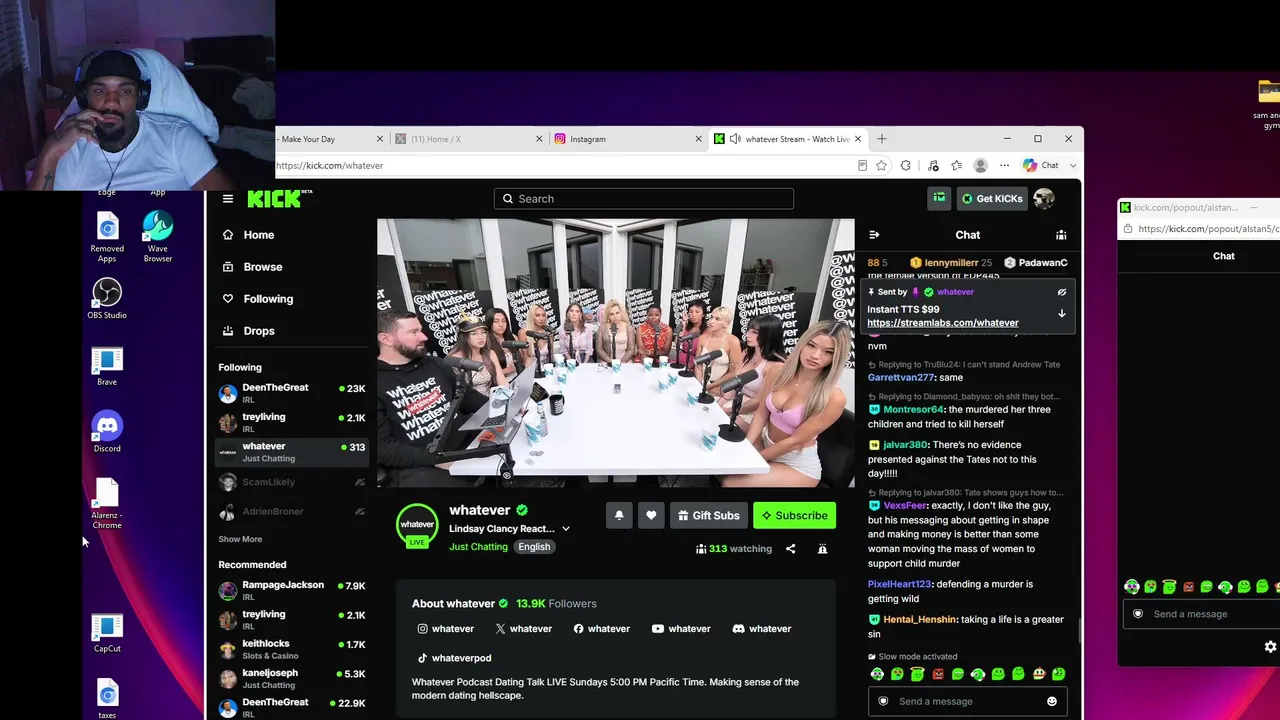This screenshot has height=720, width=1280.
Task: Click the whatever stream video player
Action: [x=616, y=353]
